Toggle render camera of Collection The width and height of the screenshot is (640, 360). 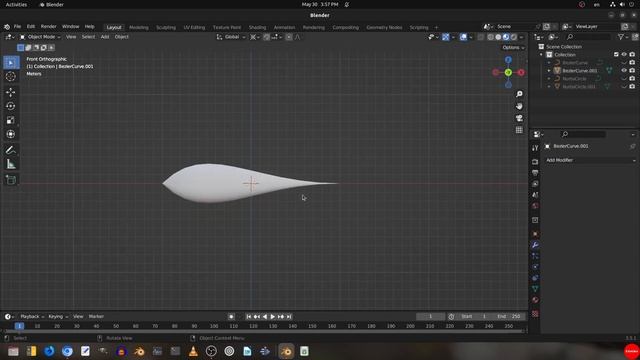point(632,54)
